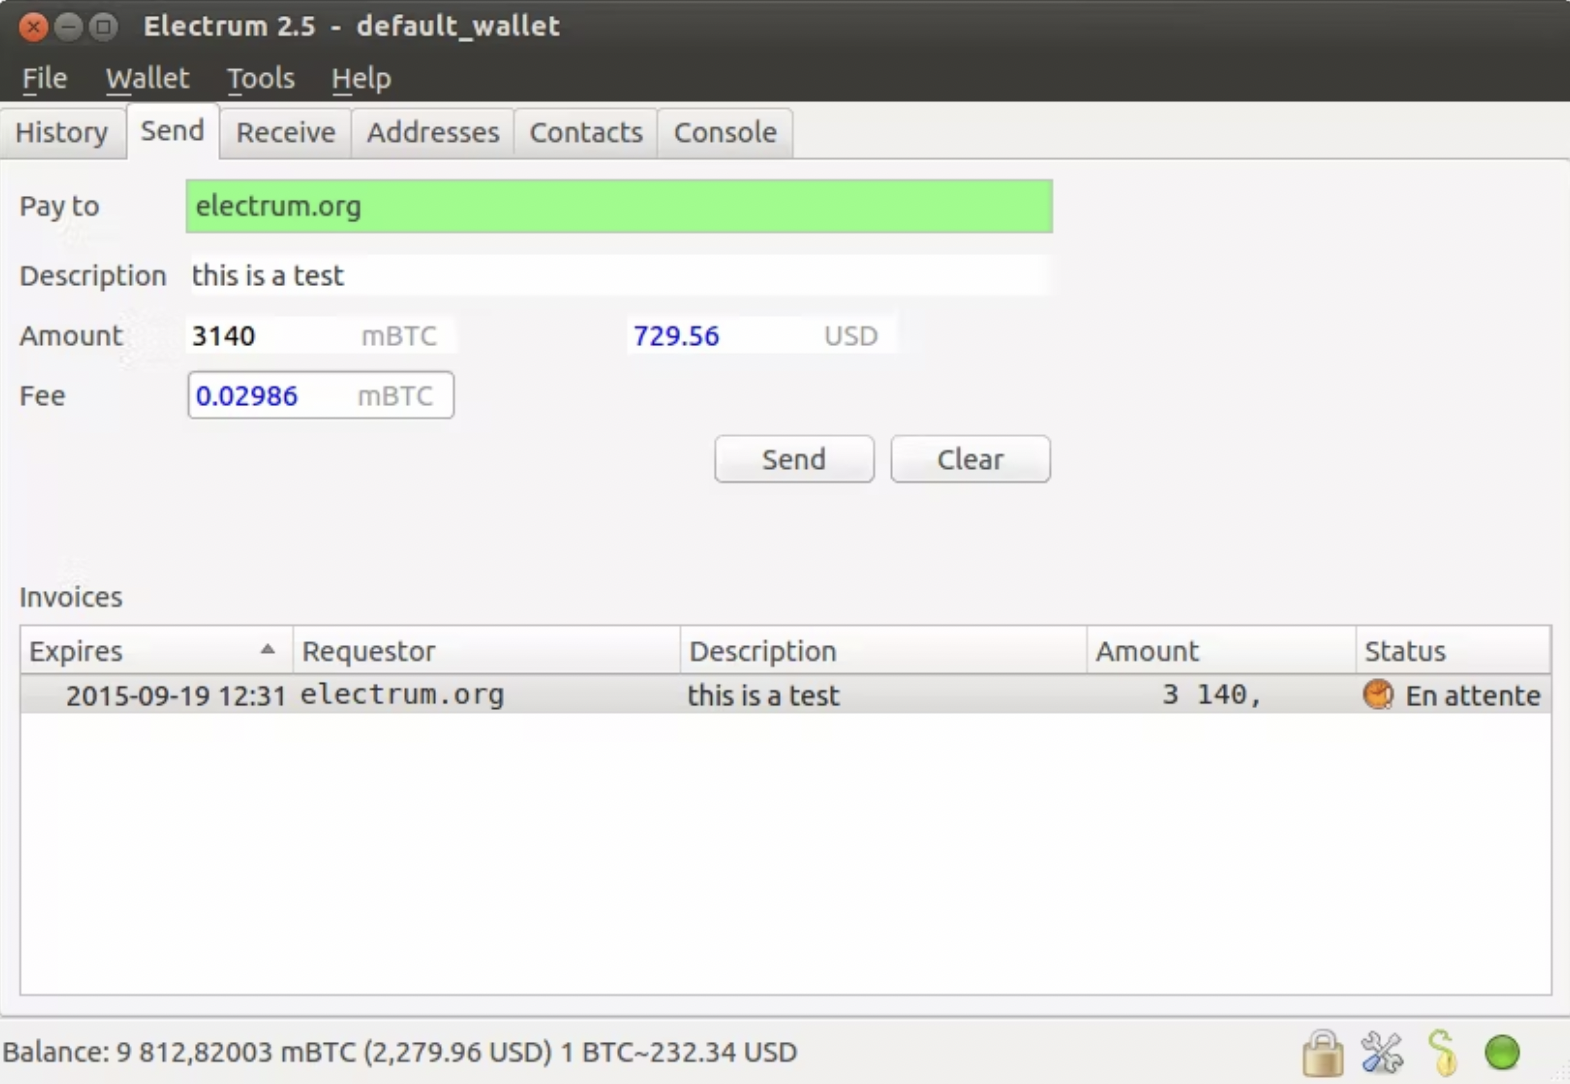
Task: Sort invoices by Requestor column header
Action: pos(486,651)
